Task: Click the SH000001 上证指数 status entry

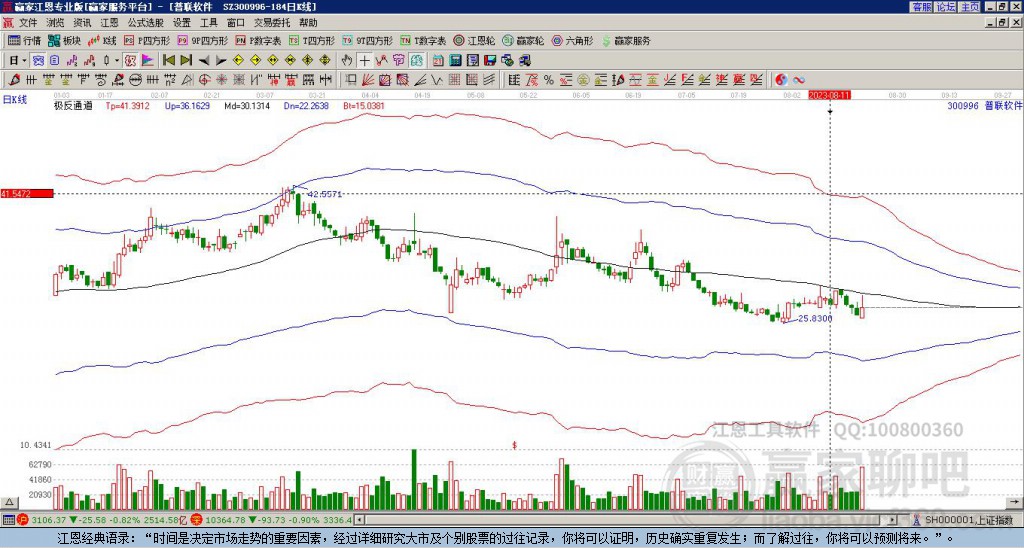Action: click(x=968, y=520)
